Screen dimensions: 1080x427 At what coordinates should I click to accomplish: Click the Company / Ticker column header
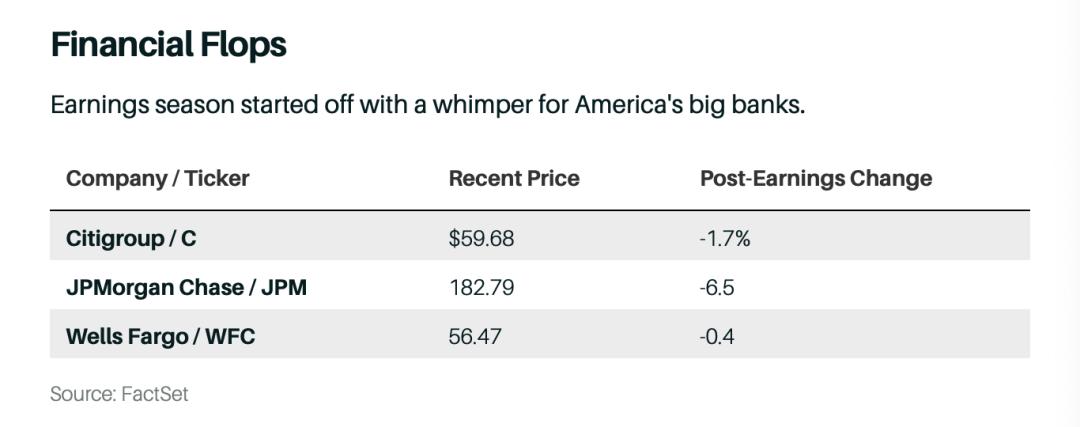(158, 178)
